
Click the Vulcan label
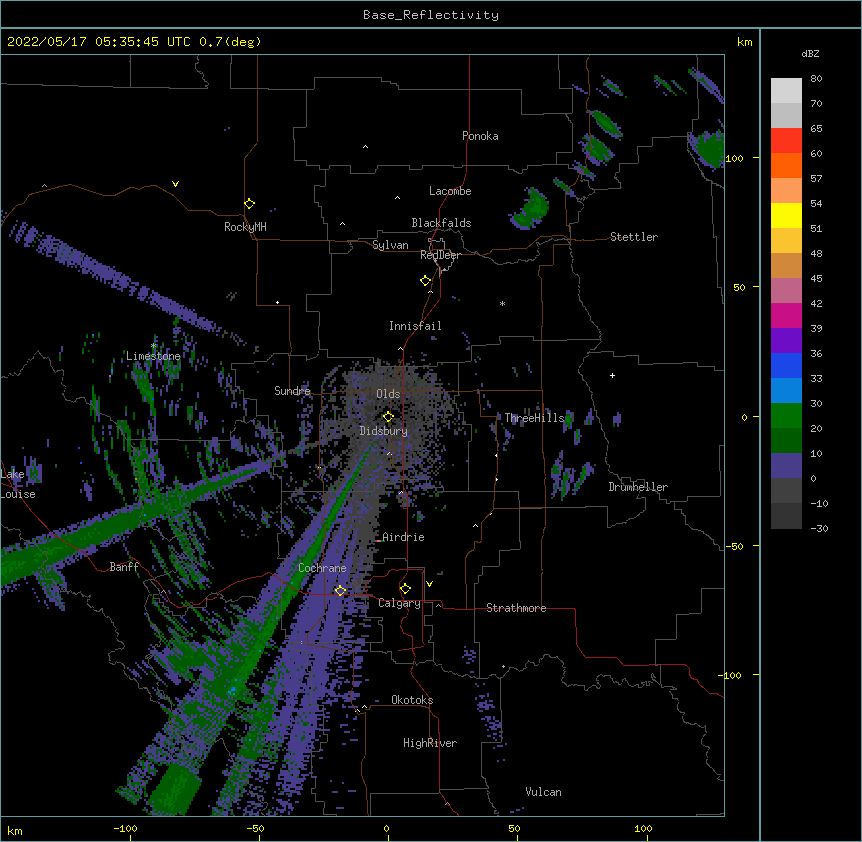pos(543,792)
